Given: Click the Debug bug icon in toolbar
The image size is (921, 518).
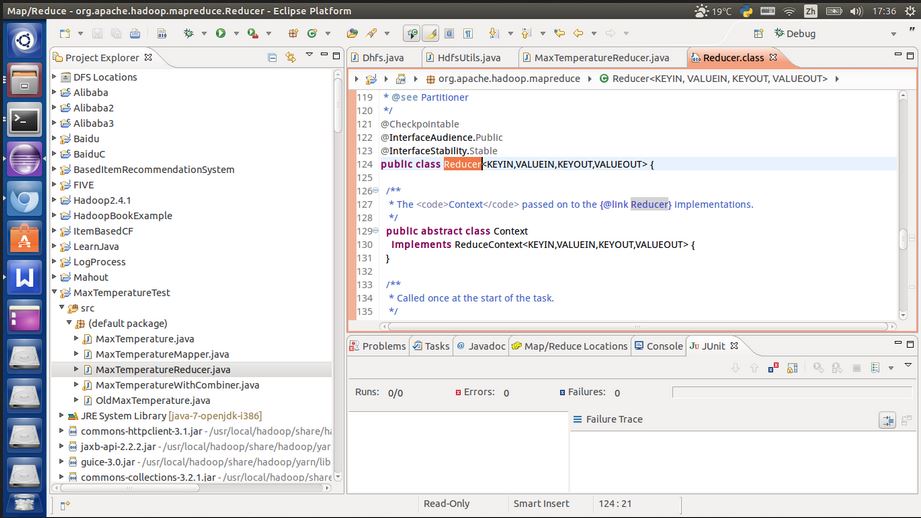Looking at the screenshot, I should pos(189,33).
